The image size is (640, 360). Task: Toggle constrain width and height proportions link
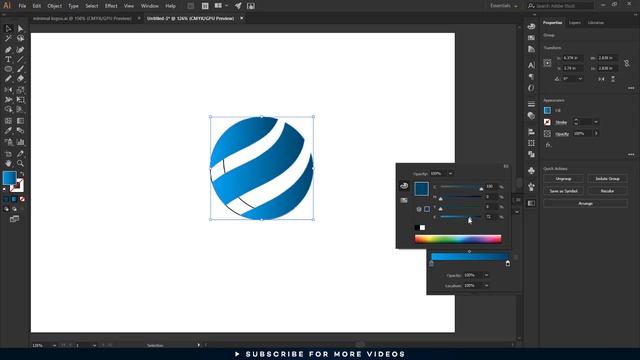pos(627,63)
